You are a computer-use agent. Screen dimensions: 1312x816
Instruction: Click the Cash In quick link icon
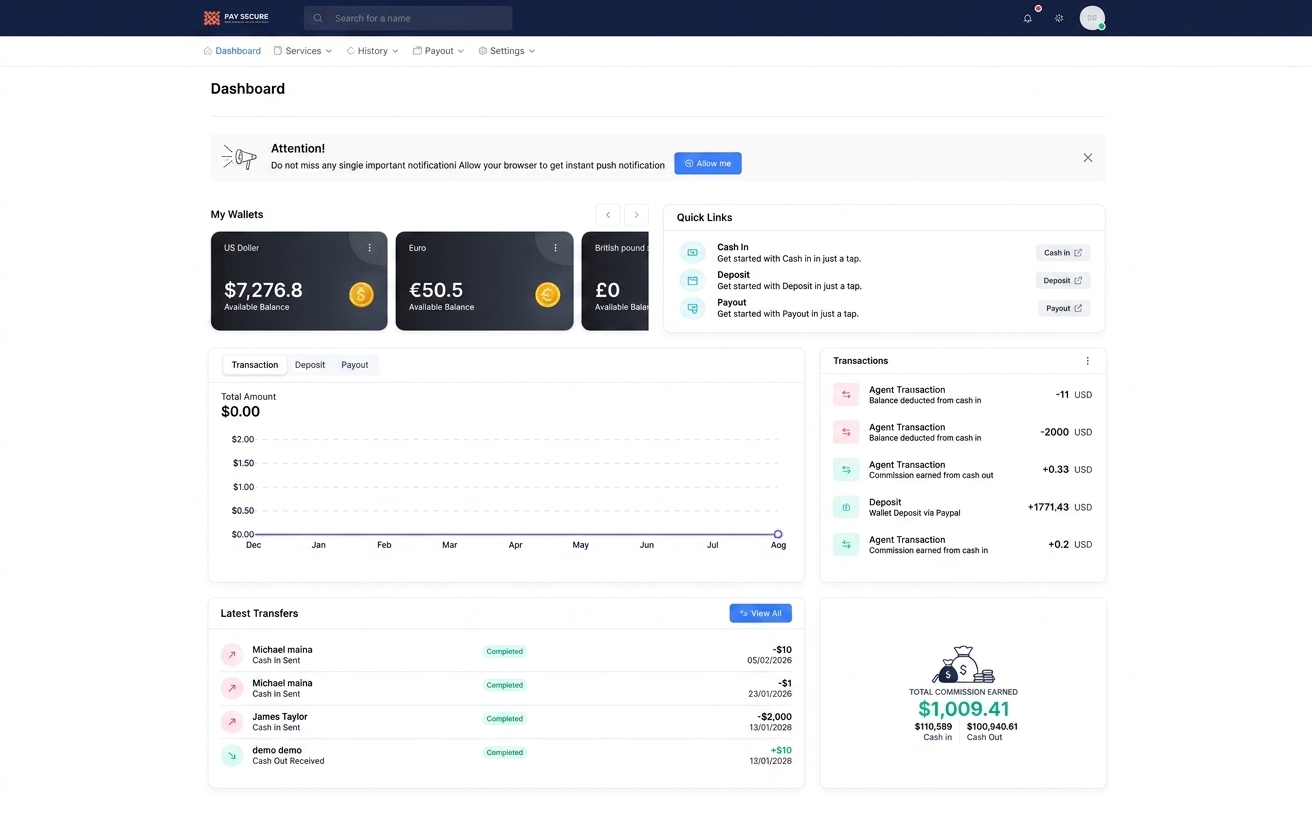[692, 253]
